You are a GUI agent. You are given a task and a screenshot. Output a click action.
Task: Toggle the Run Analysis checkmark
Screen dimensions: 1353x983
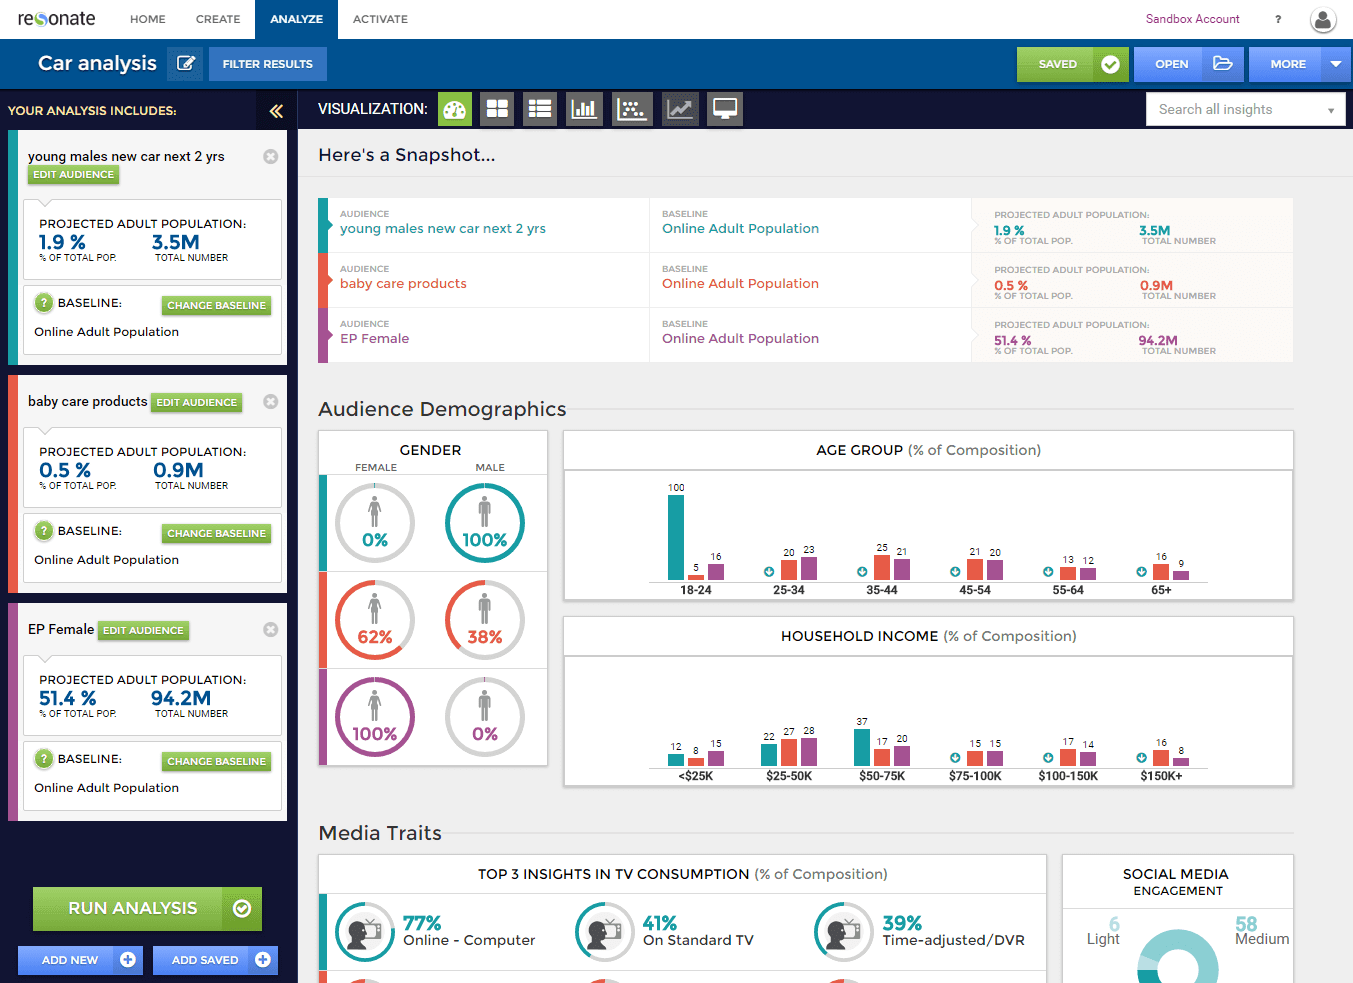(x=242, y=908)
